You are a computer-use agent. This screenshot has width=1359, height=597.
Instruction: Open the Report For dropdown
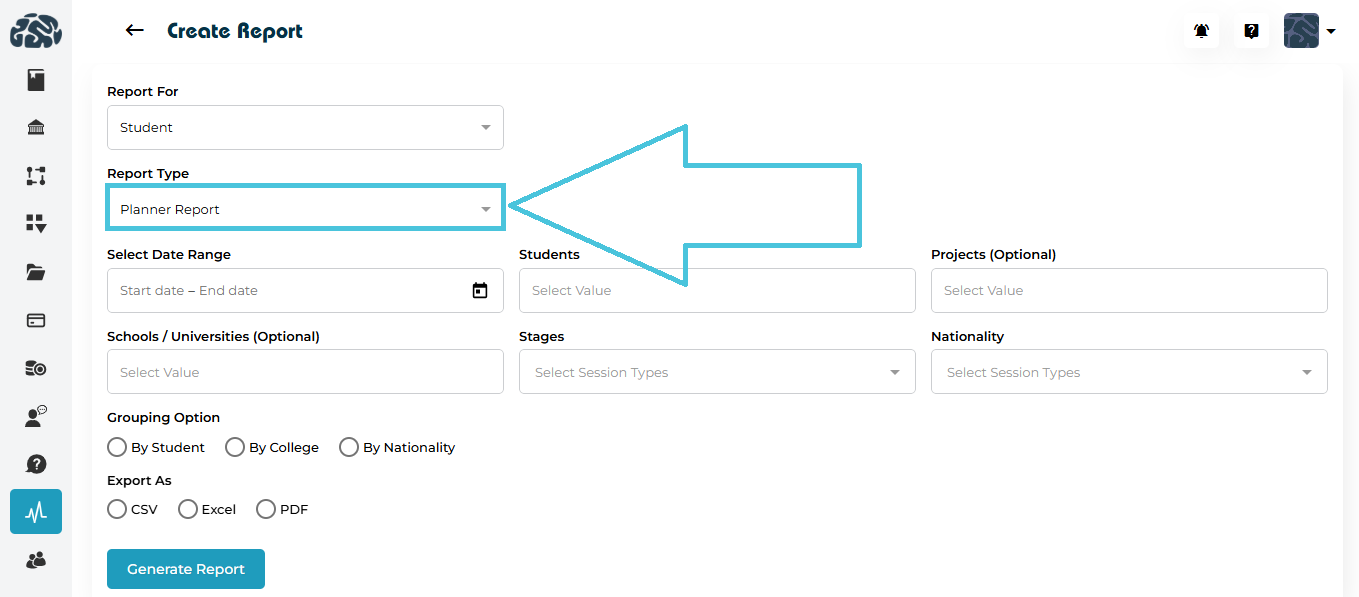tap(305, 128)
